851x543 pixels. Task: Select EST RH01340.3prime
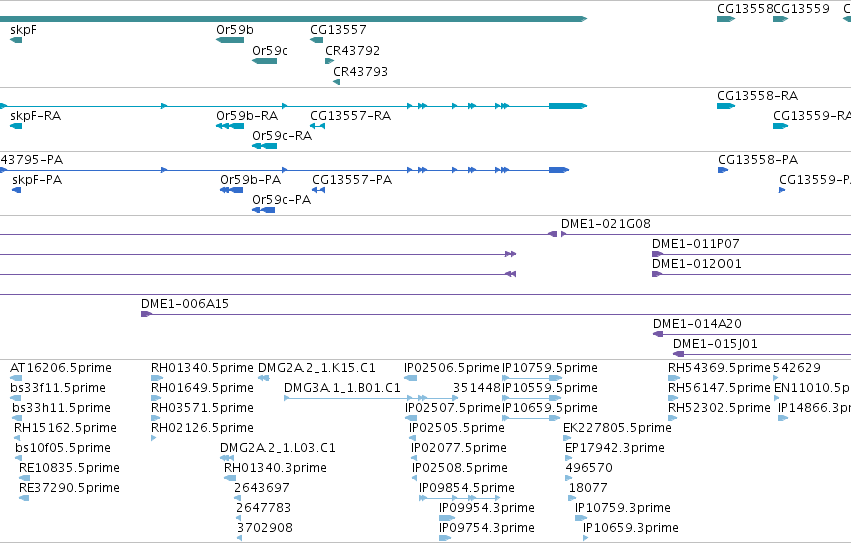click(x=230, y=478)
